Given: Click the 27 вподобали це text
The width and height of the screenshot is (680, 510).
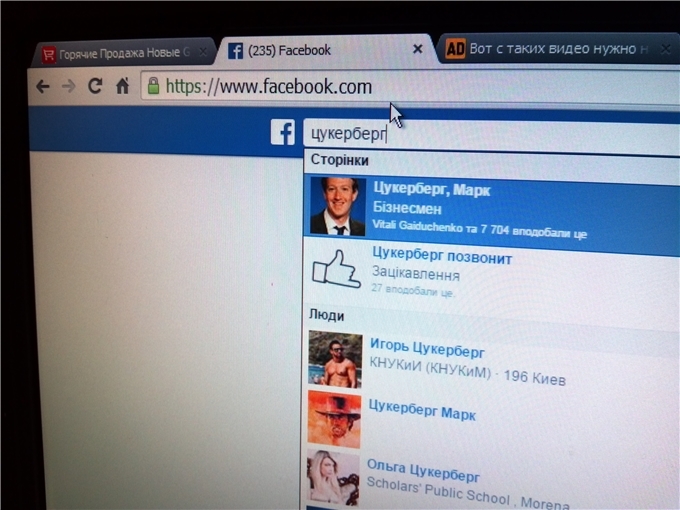Looking at the screenshot, I should click(x=412, y=290).
